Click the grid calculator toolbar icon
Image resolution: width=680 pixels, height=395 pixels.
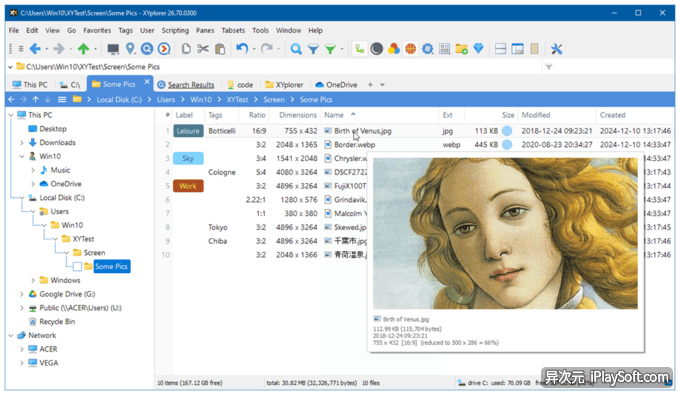(x=445, y=49)
